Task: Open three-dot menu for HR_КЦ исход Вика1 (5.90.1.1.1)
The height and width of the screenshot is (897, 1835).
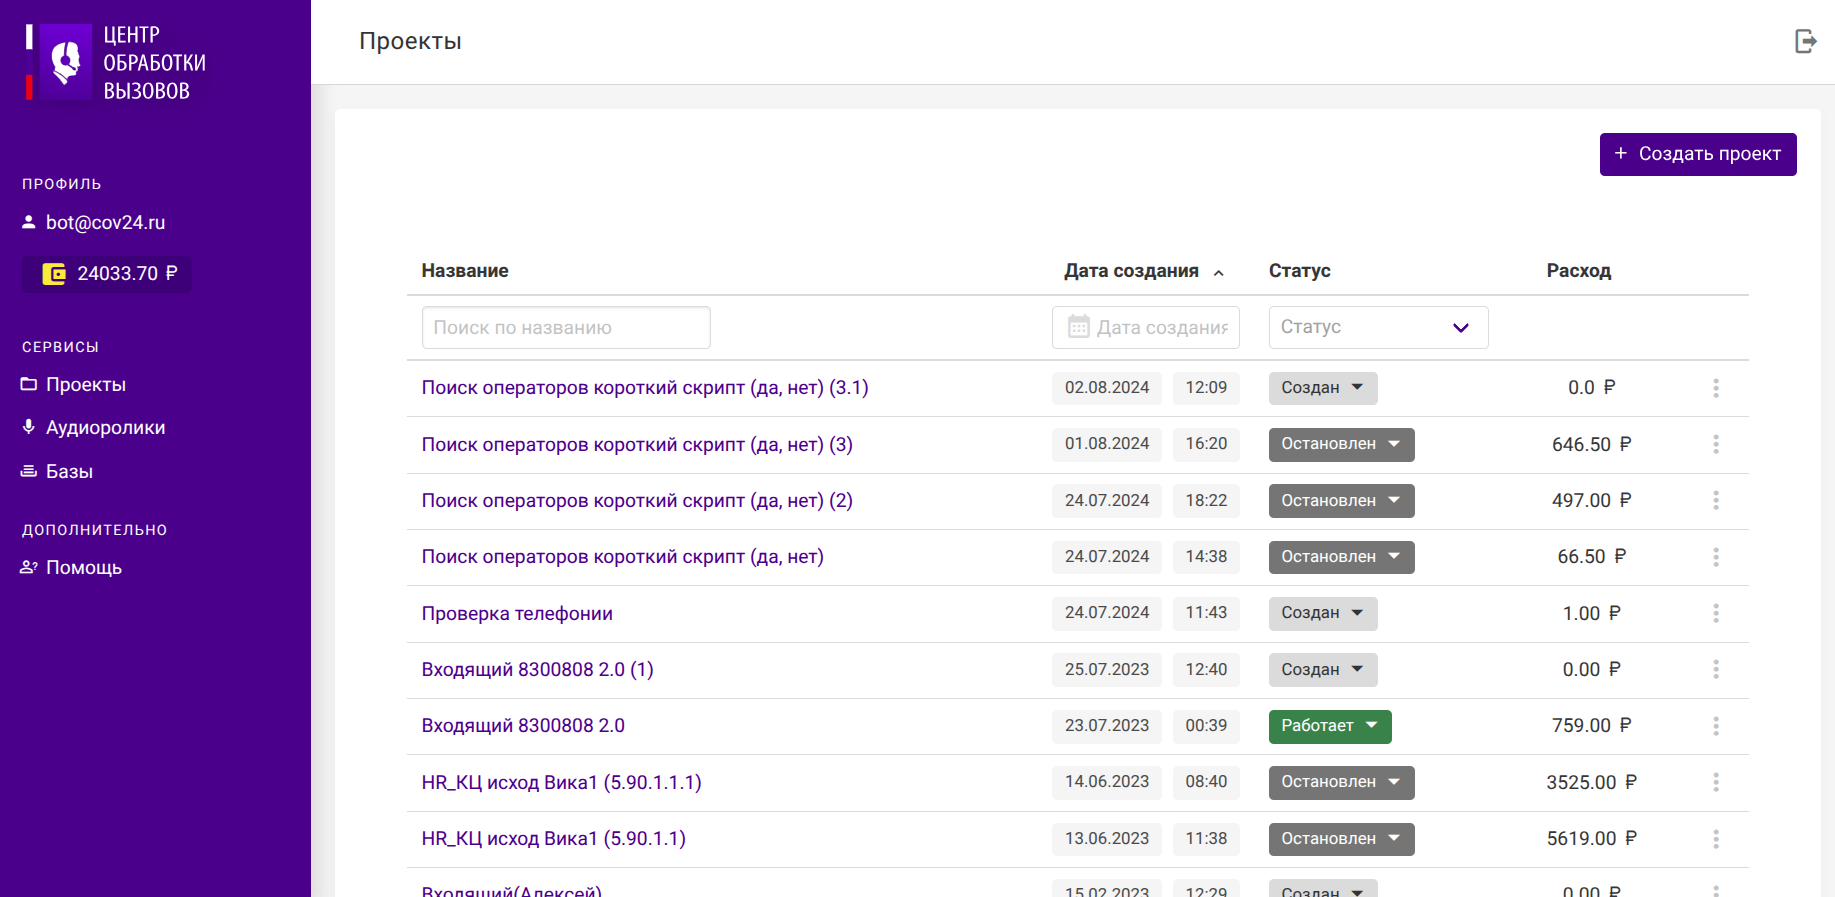Action: [x=1716, y=782]
